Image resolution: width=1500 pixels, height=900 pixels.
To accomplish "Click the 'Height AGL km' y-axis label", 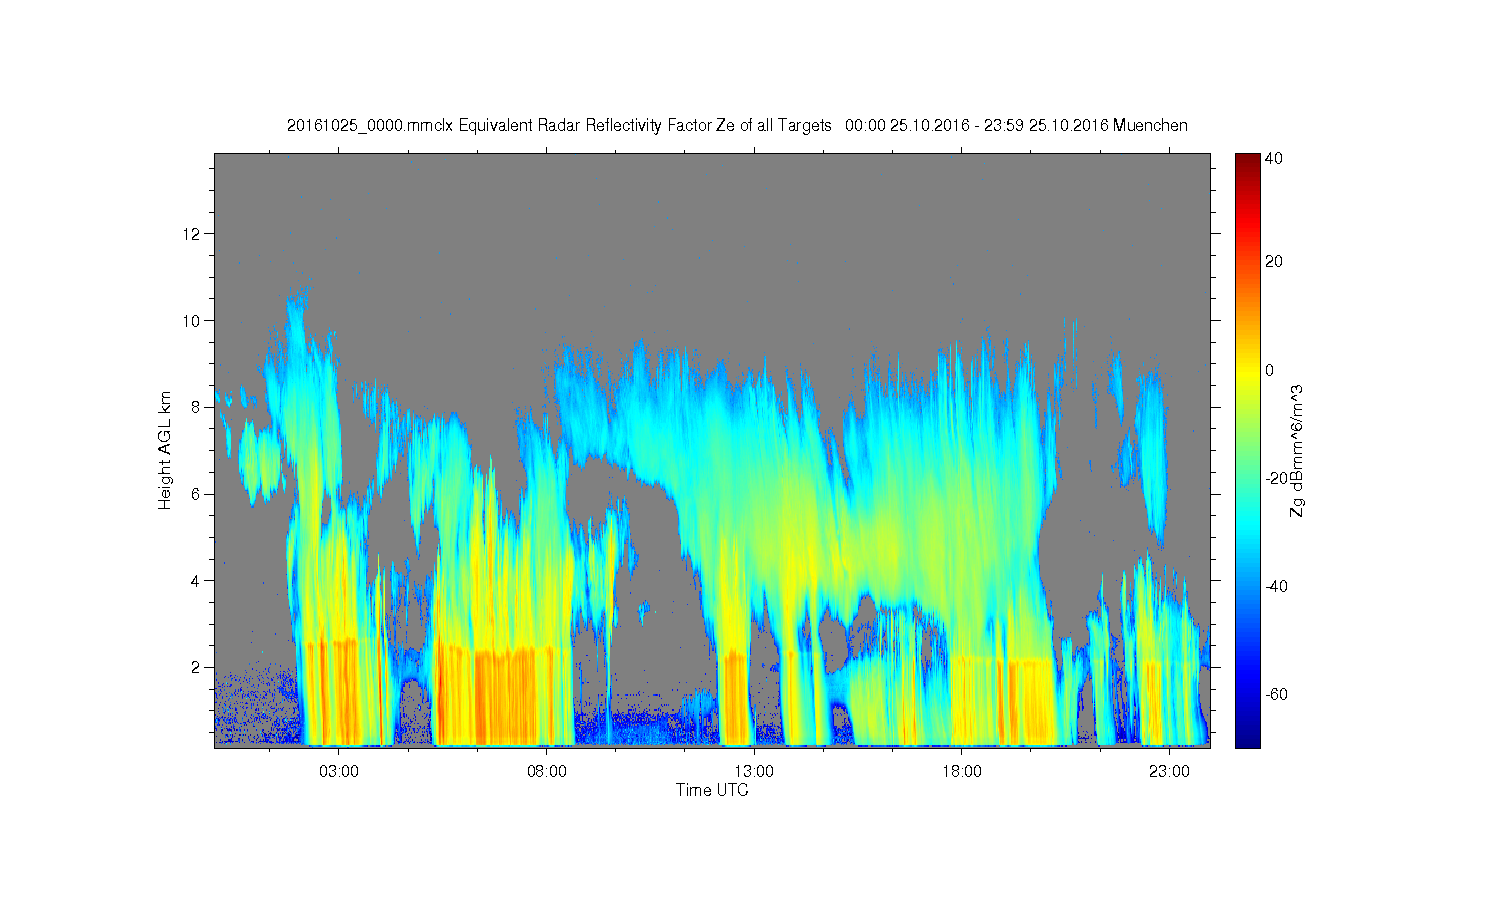I will point(165,450).
